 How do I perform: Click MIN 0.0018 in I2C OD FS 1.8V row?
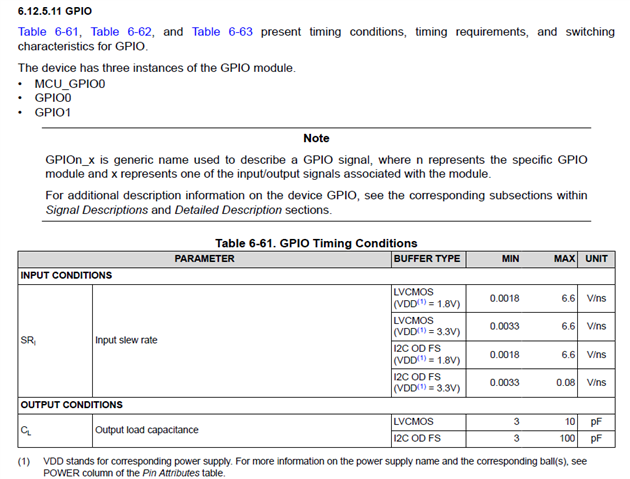click(x=504, y=355)
